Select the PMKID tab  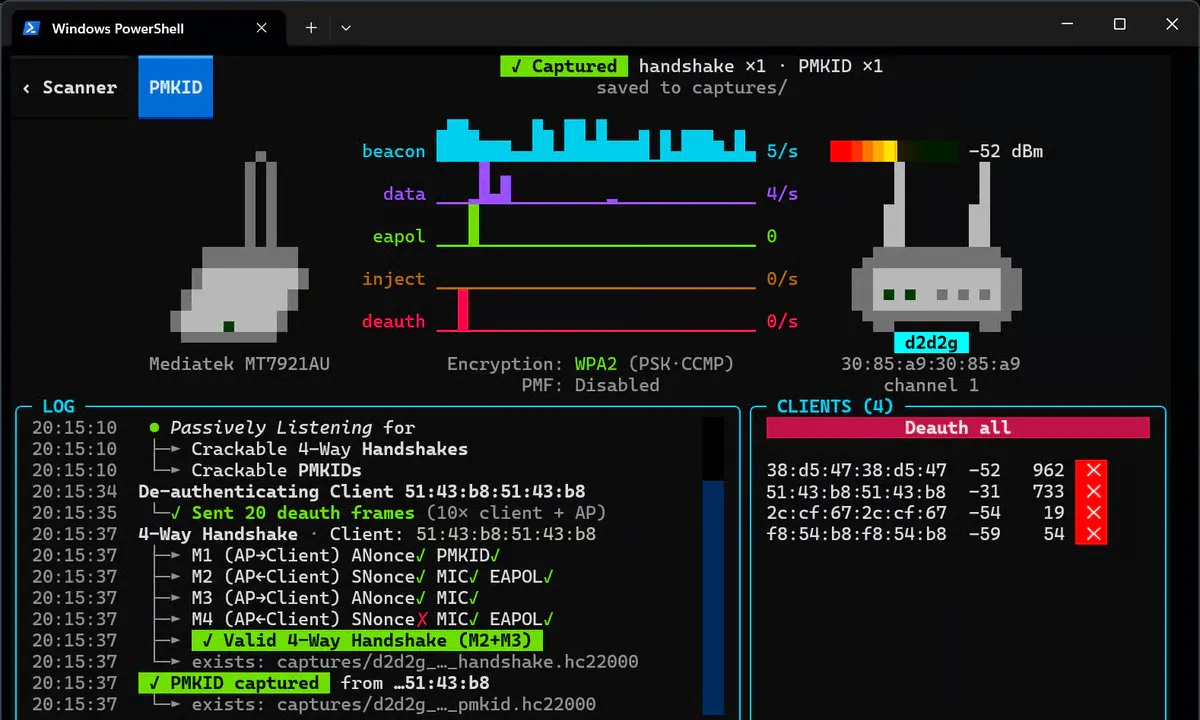176,88
